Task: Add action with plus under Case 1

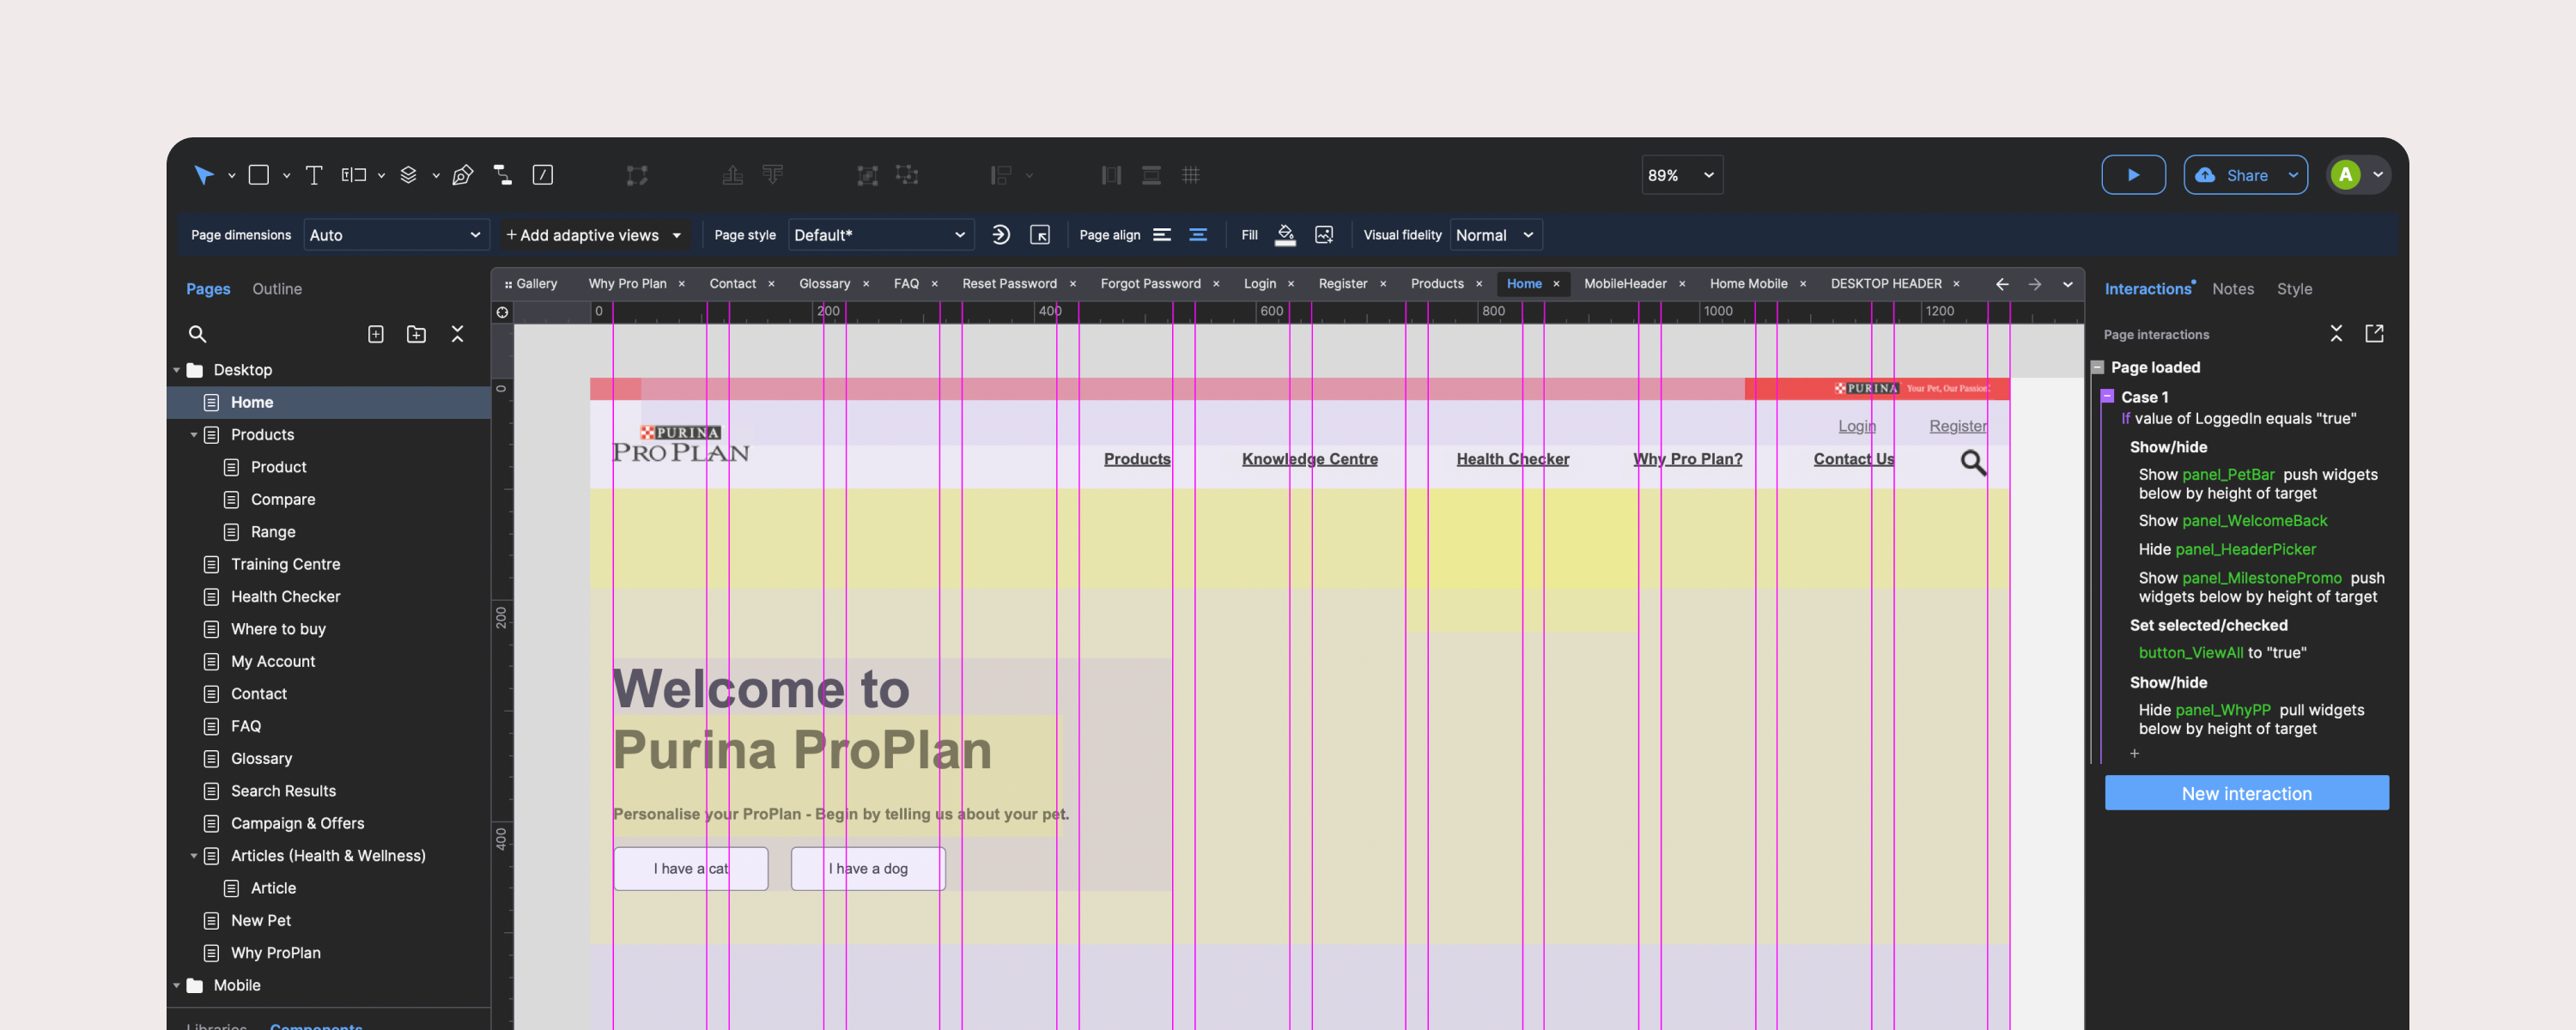Action: point(2135,754)
